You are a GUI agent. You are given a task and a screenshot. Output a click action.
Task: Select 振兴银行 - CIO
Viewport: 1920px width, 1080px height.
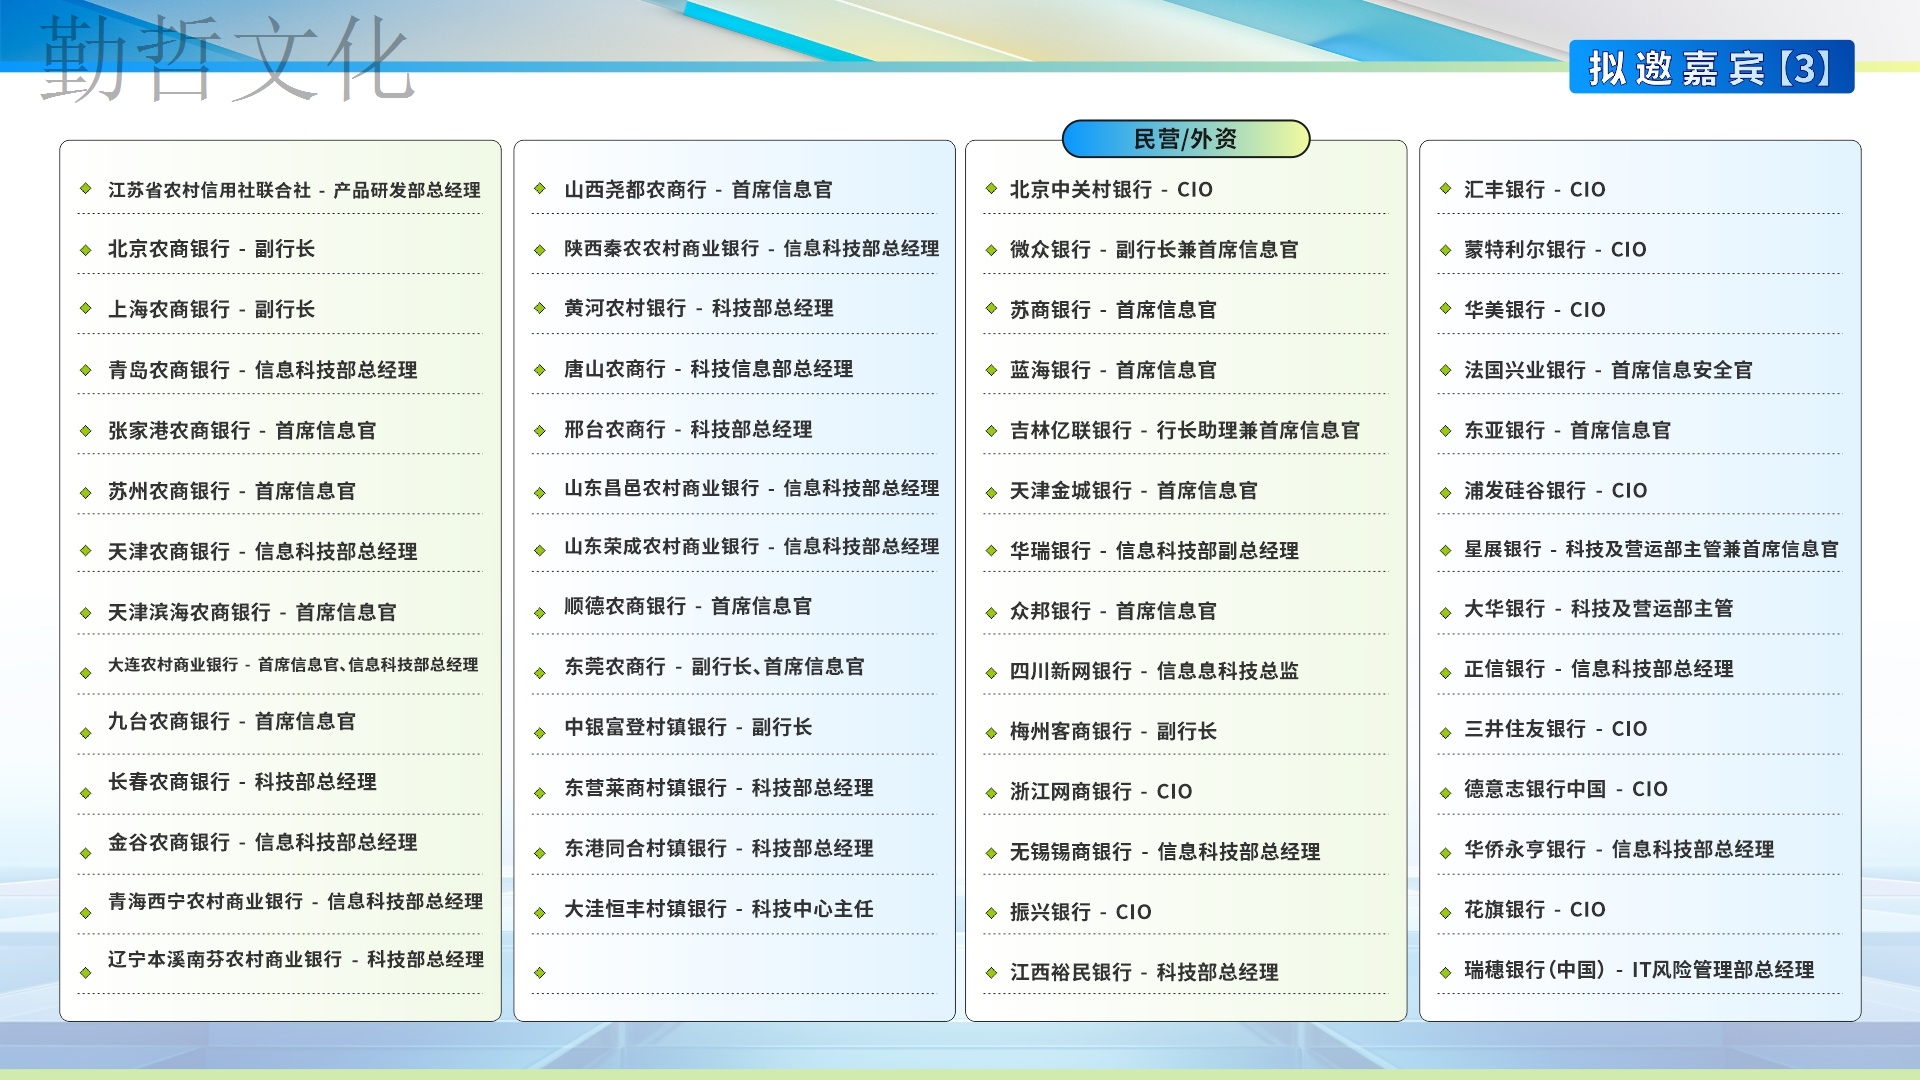point(1081,912)
